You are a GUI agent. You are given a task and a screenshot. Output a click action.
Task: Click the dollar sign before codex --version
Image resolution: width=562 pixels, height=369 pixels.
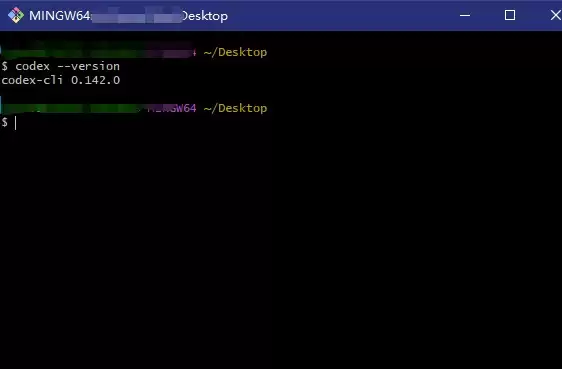pos(4,66)
